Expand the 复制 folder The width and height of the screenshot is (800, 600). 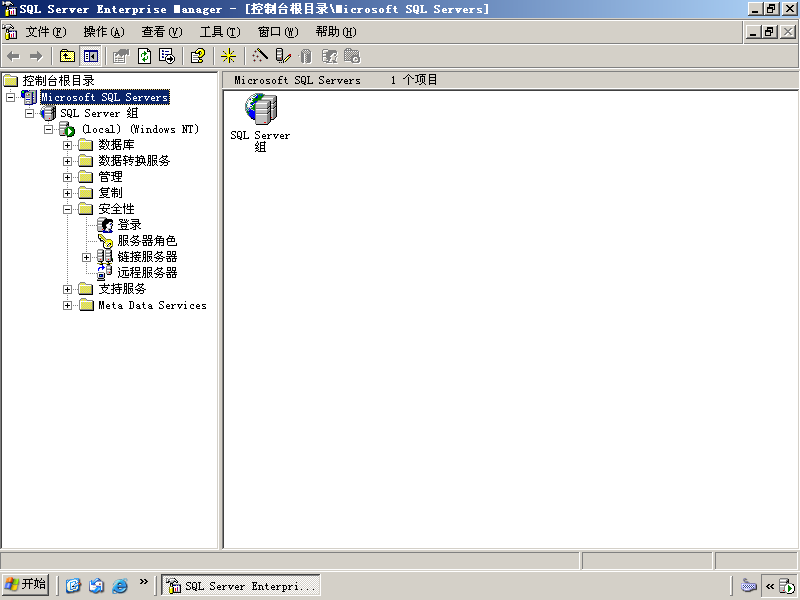tap(67, 193)
